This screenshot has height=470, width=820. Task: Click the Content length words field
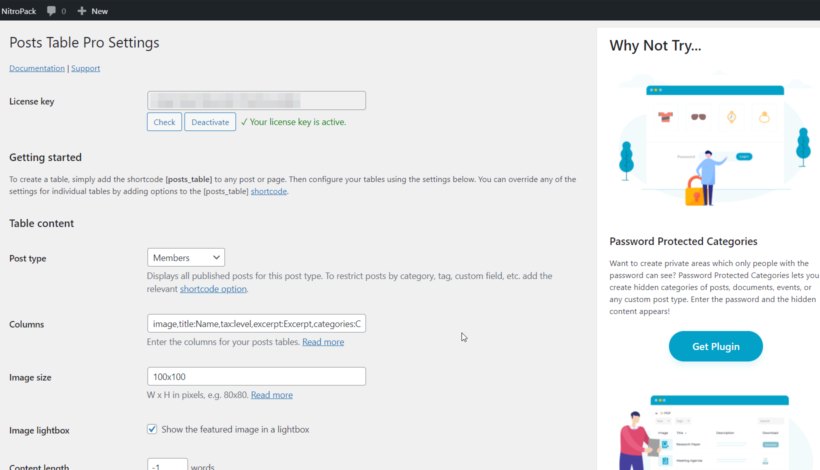click(167, 465)
